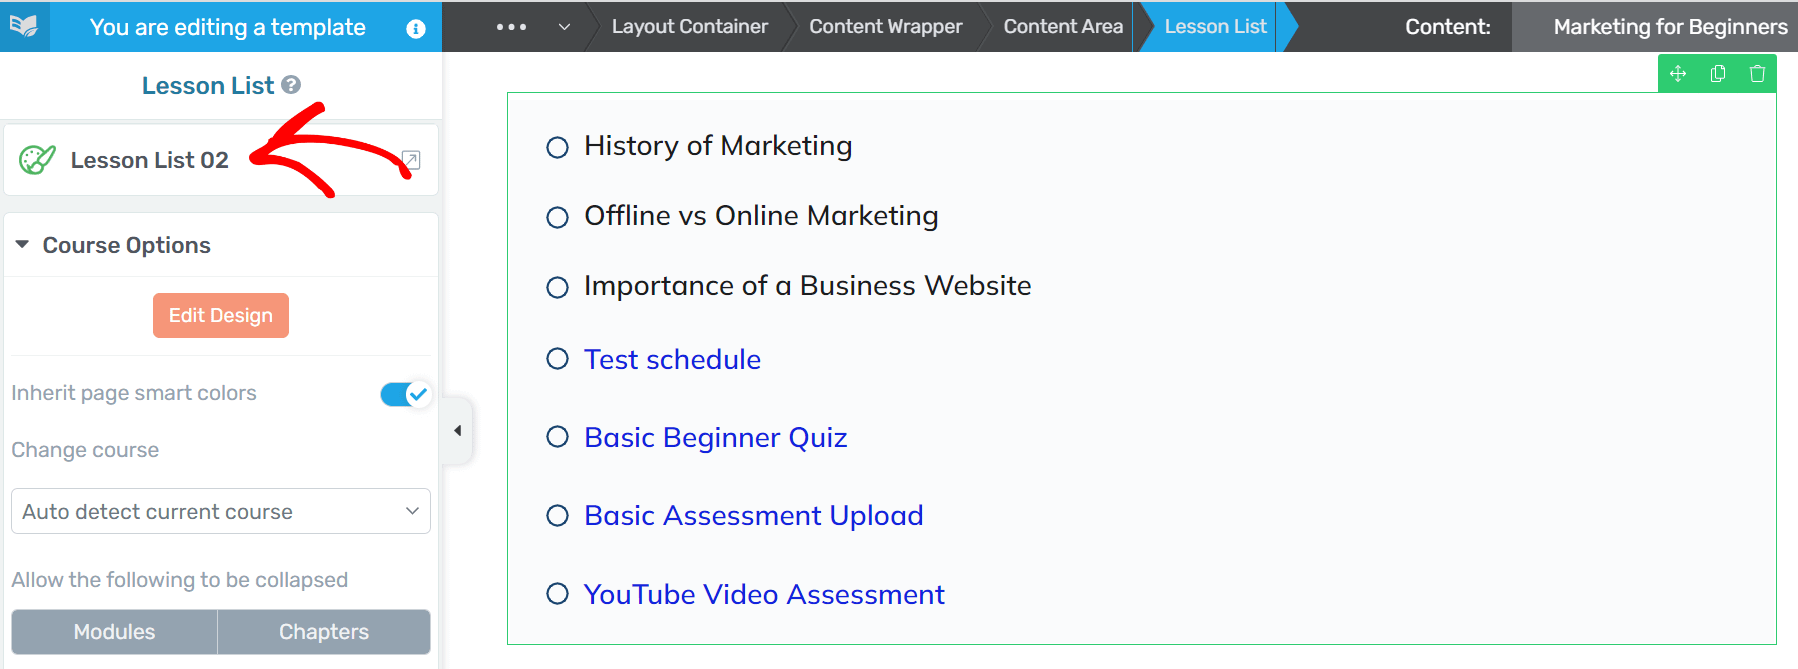Collapse the Course Options section
This screenshot has height=669, width=1798.
22,245
